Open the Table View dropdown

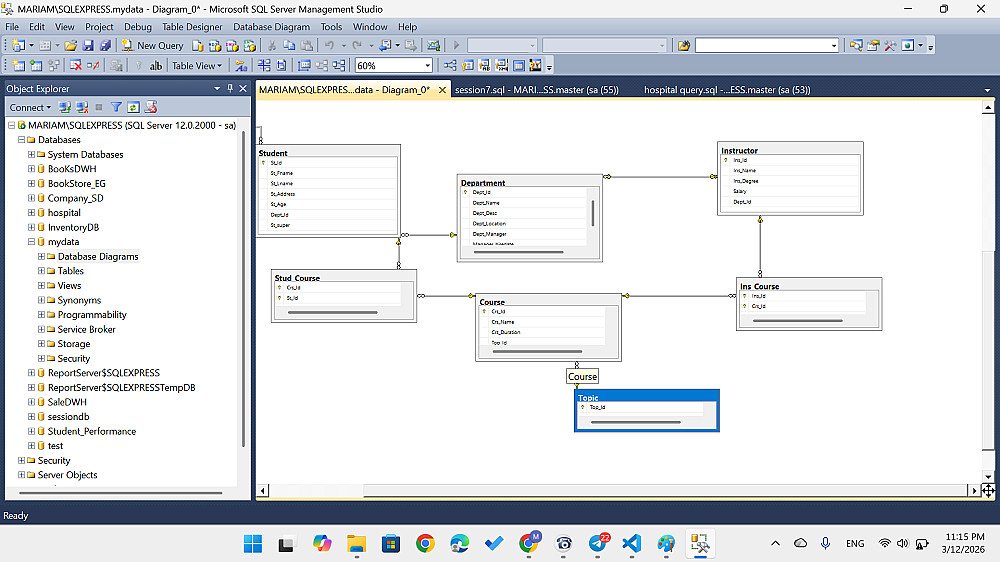tap(196, 66)
